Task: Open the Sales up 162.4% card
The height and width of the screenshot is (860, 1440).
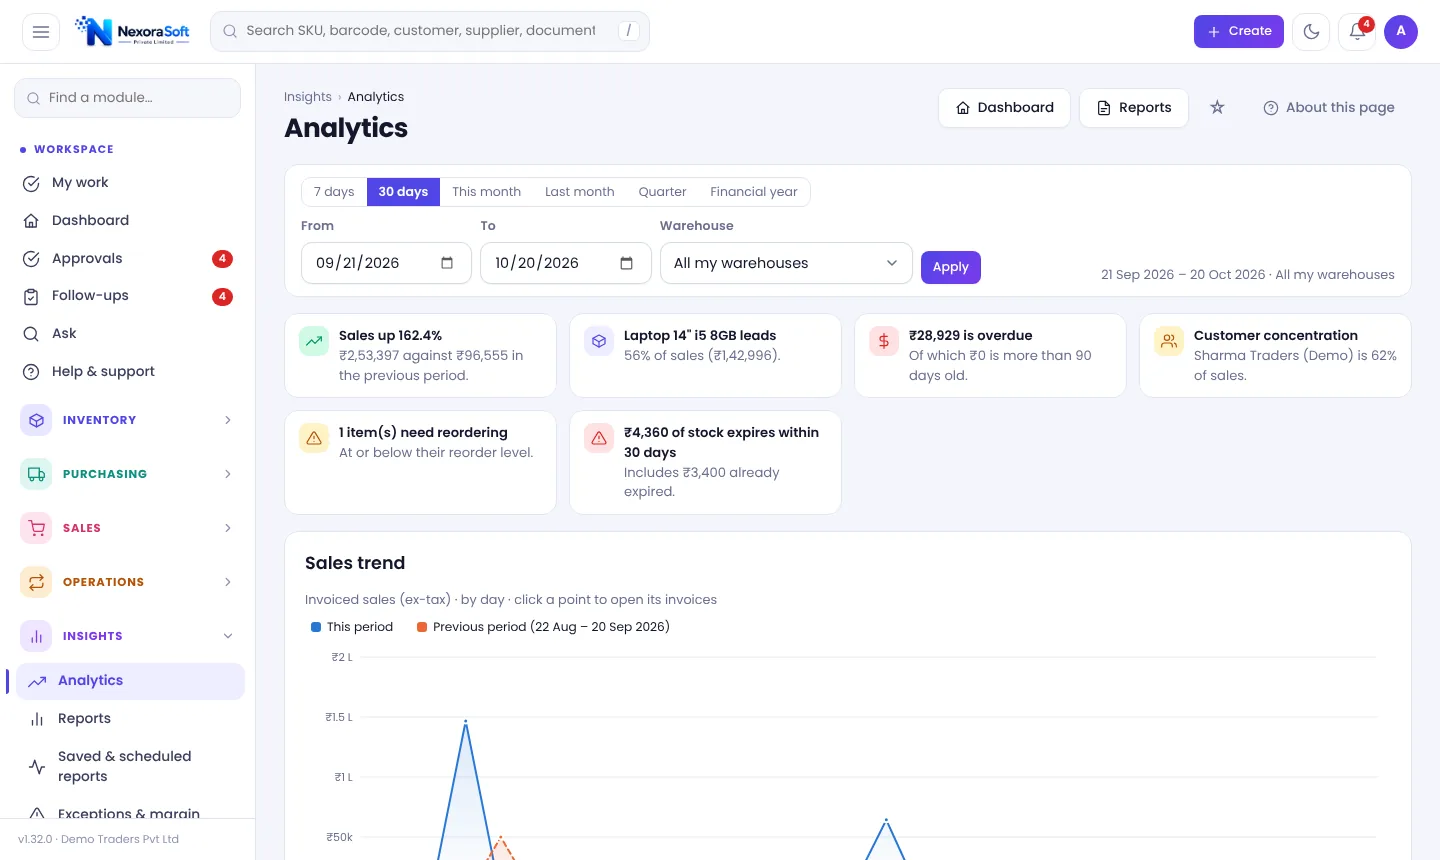Action: click(421, 355)
